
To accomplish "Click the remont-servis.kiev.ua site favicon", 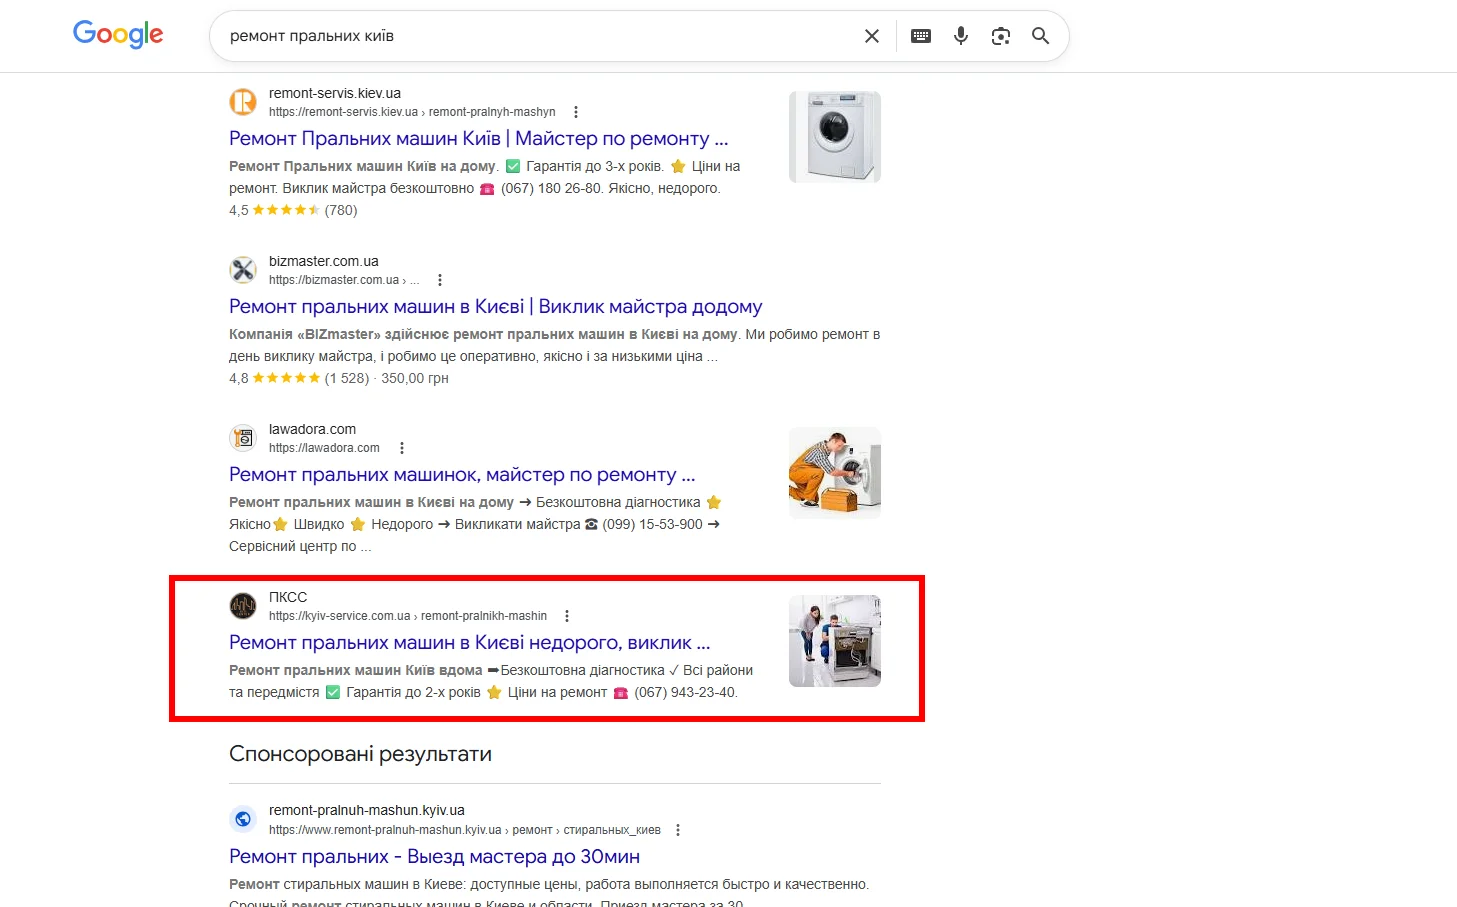I will 243,101.
